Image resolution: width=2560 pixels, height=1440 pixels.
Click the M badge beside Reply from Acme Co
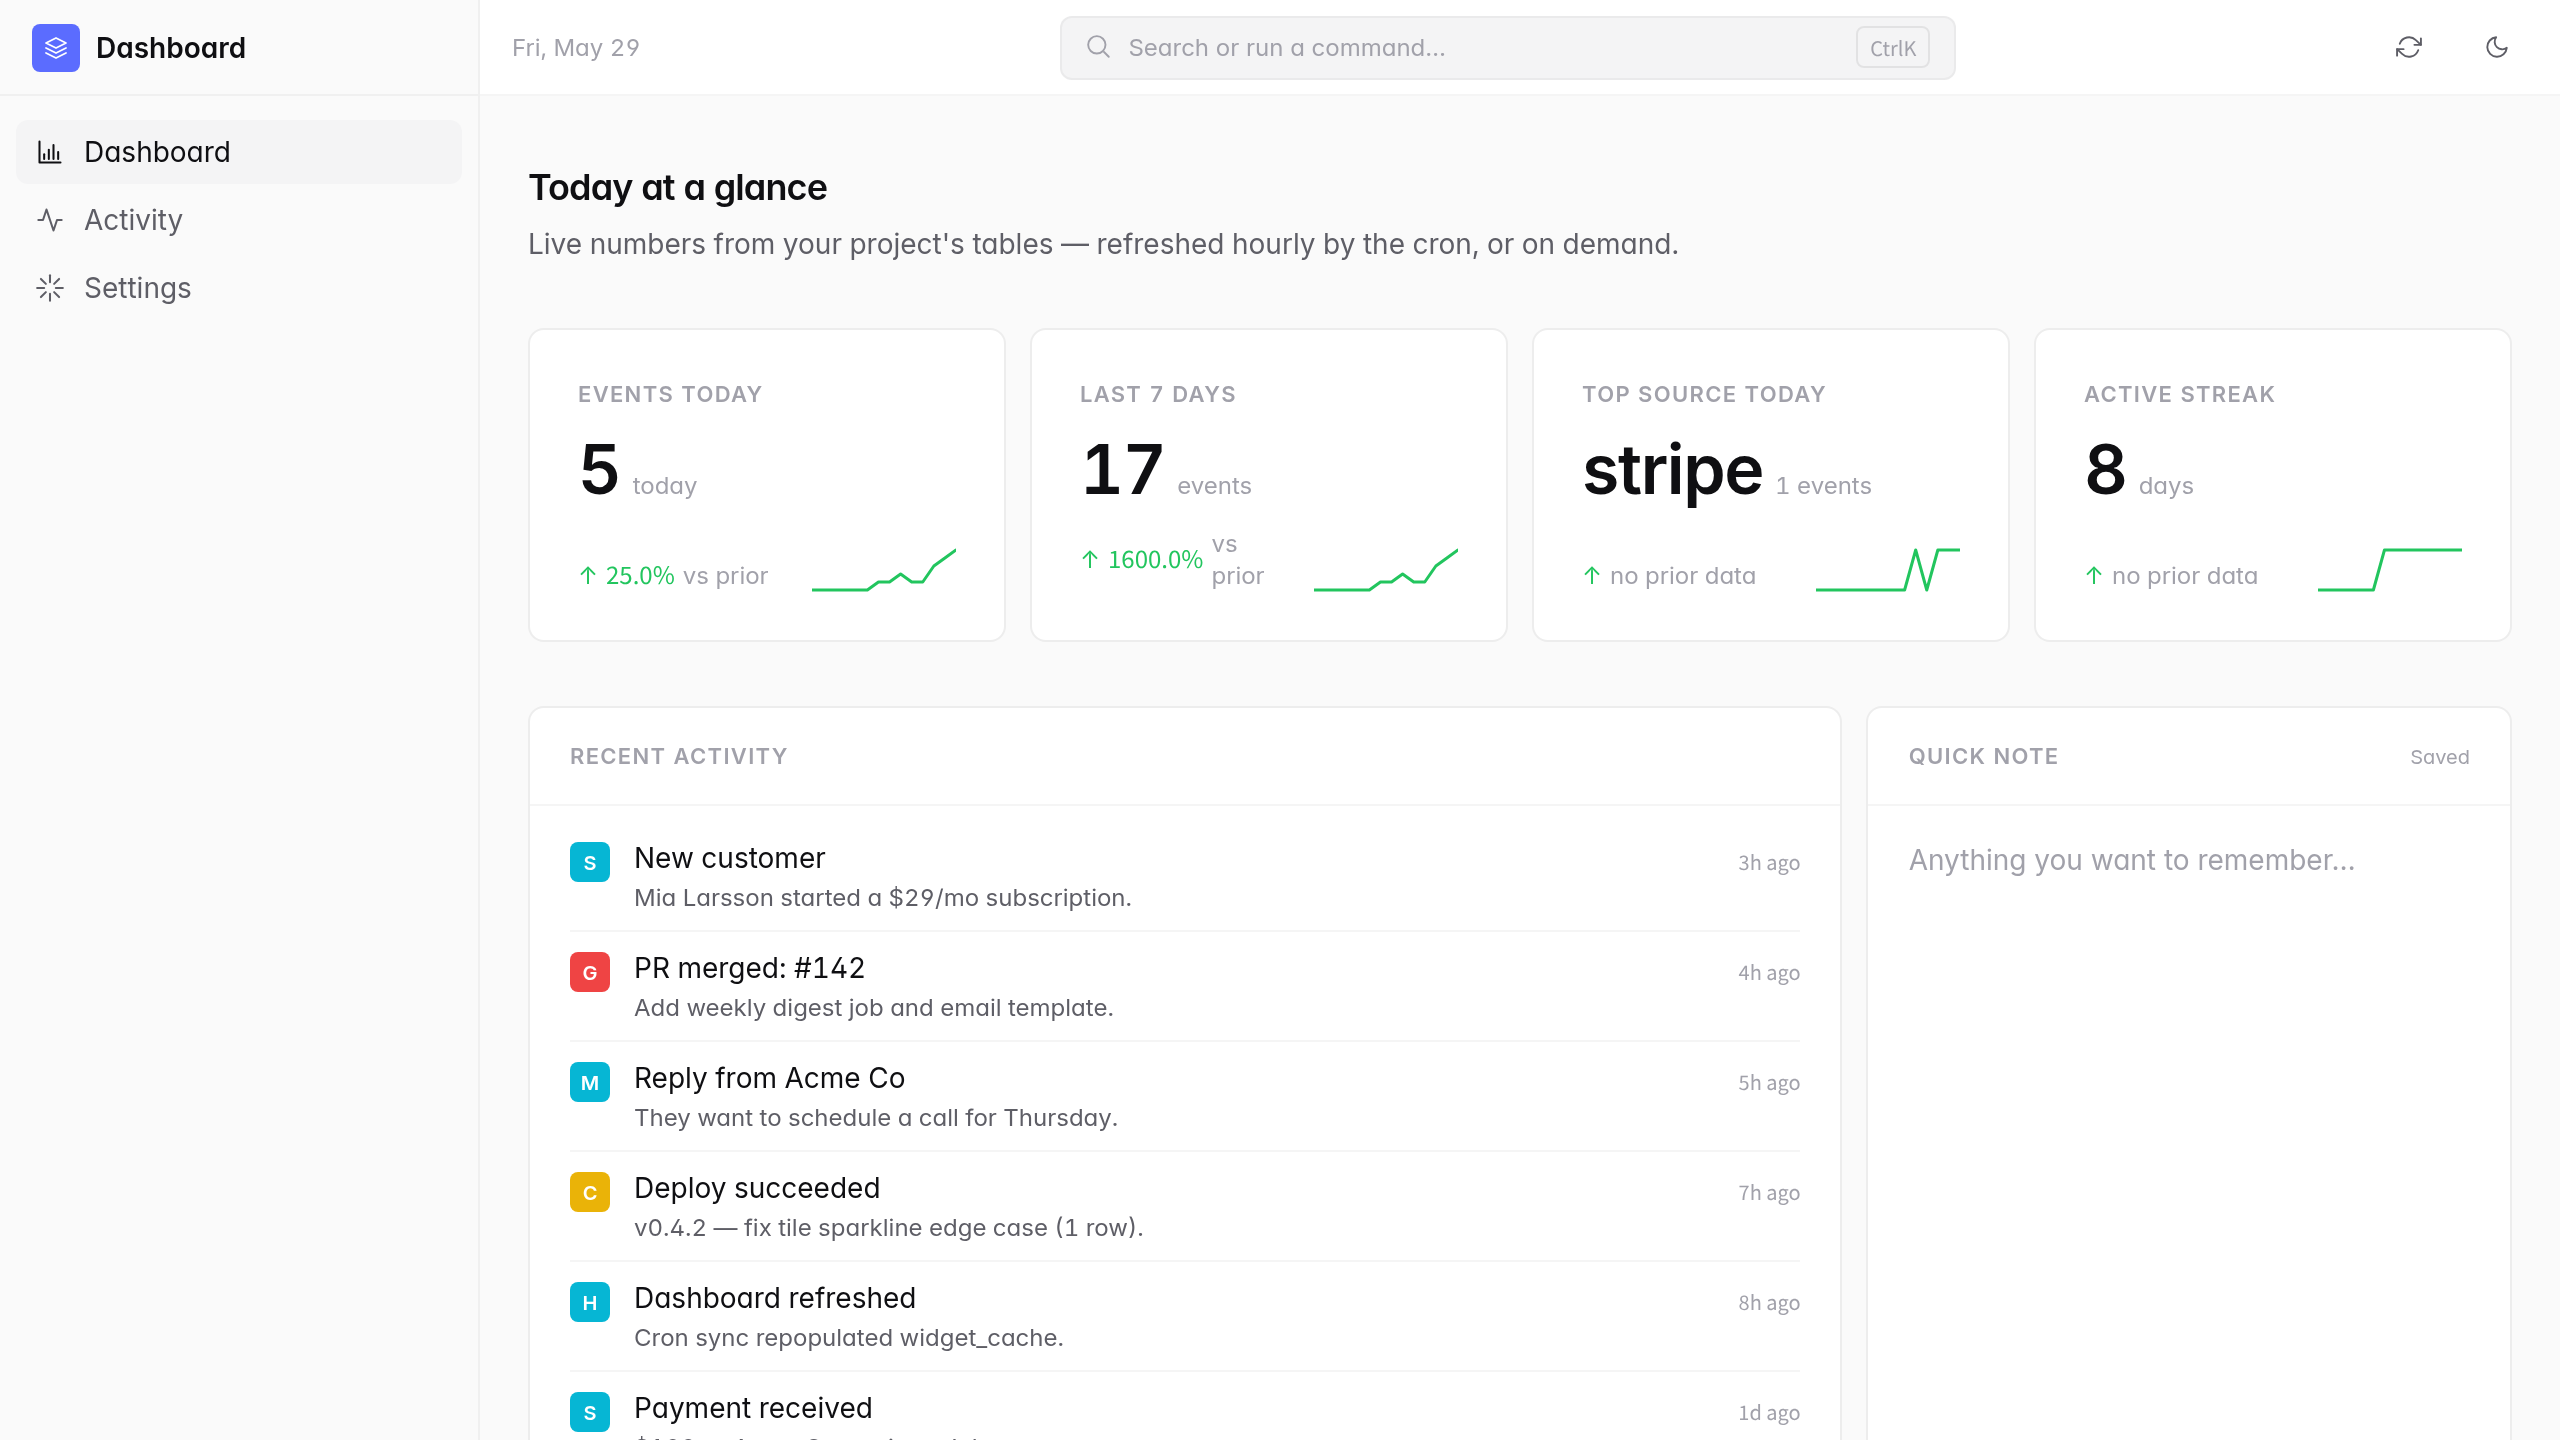point(590,1082)
